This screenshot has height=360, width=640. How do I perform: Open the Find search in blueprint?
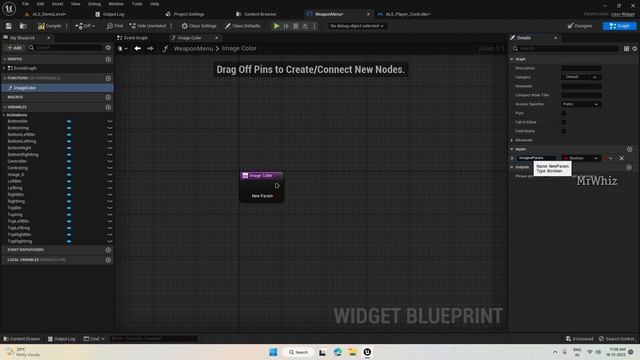click(115, 26)
